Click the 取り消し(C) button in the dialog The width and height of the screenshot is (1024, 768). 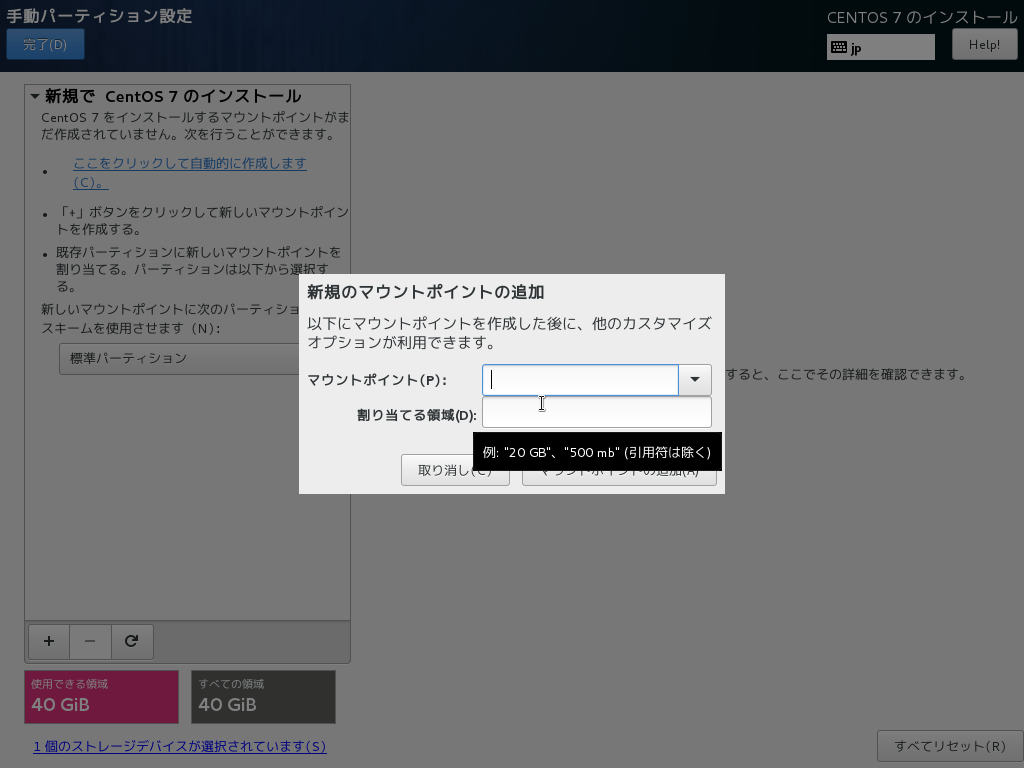click(x=456, y=470)
